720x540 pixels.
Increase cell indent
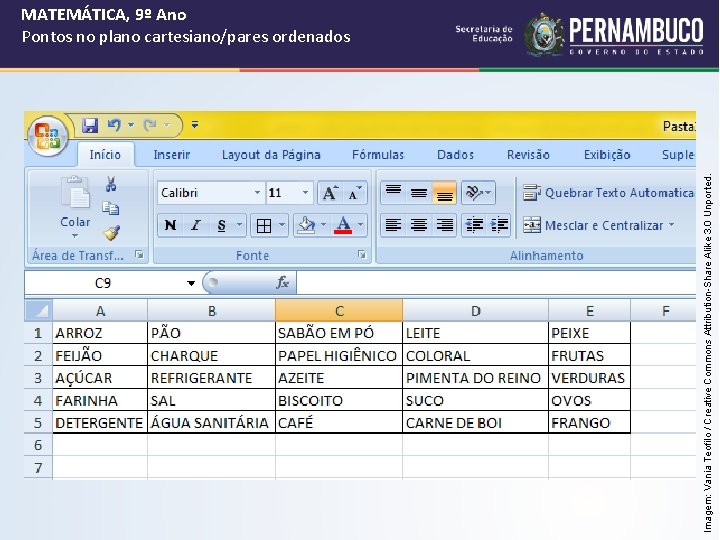click(x=499, y=225)
